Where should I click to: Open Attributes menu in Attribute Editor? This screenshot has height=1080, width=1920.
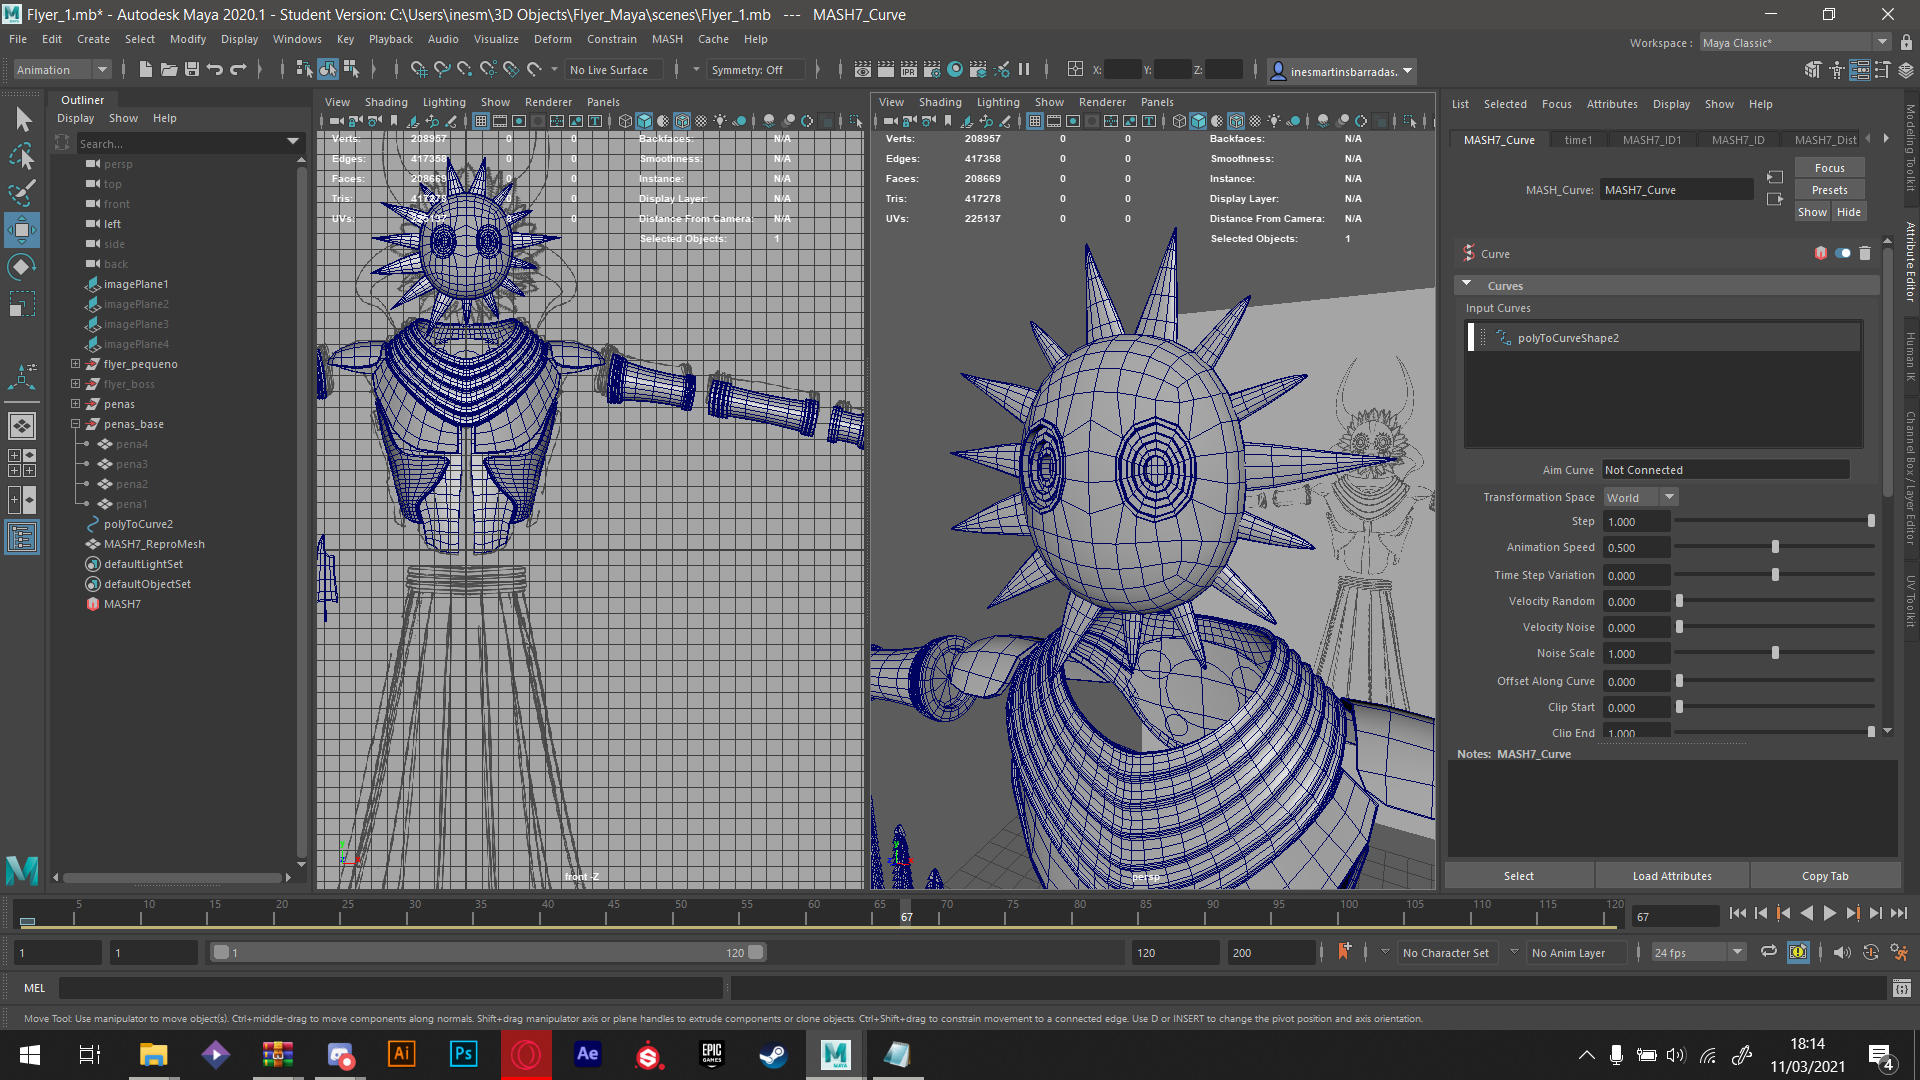[x=1612, y=104]
